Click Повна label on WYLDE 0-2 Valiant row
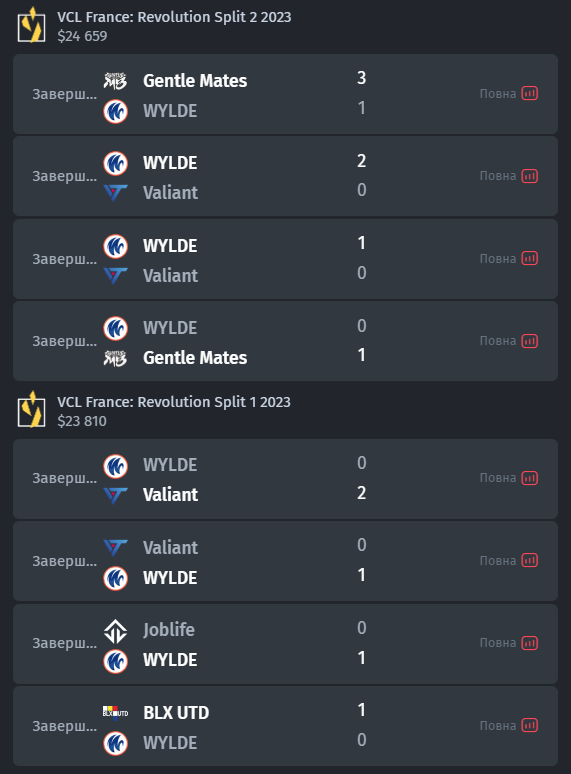Screen dimensions: 571x774 pos(497,478)
